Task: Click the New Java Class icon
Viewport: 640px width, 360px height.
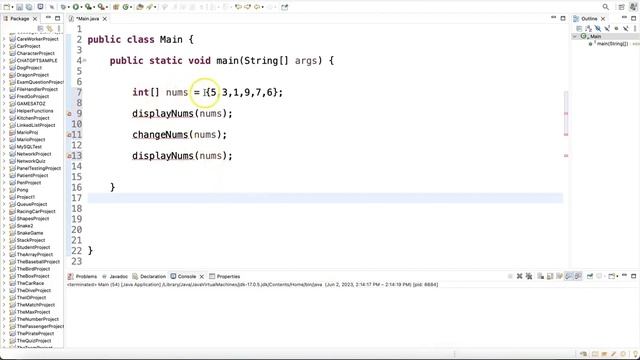Action: coord(126,7)
